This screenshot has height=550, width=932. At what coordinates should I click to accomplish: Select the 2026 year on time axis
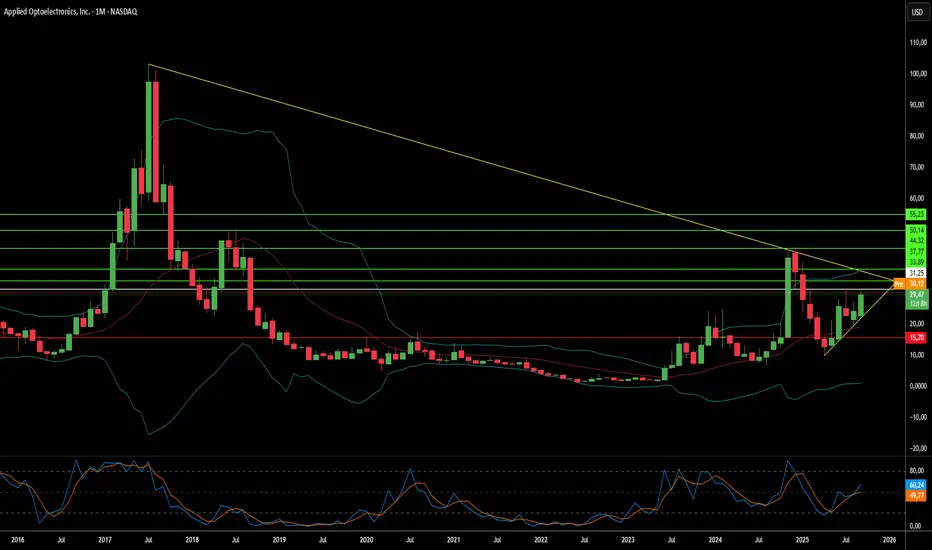[x=889, y=538]
